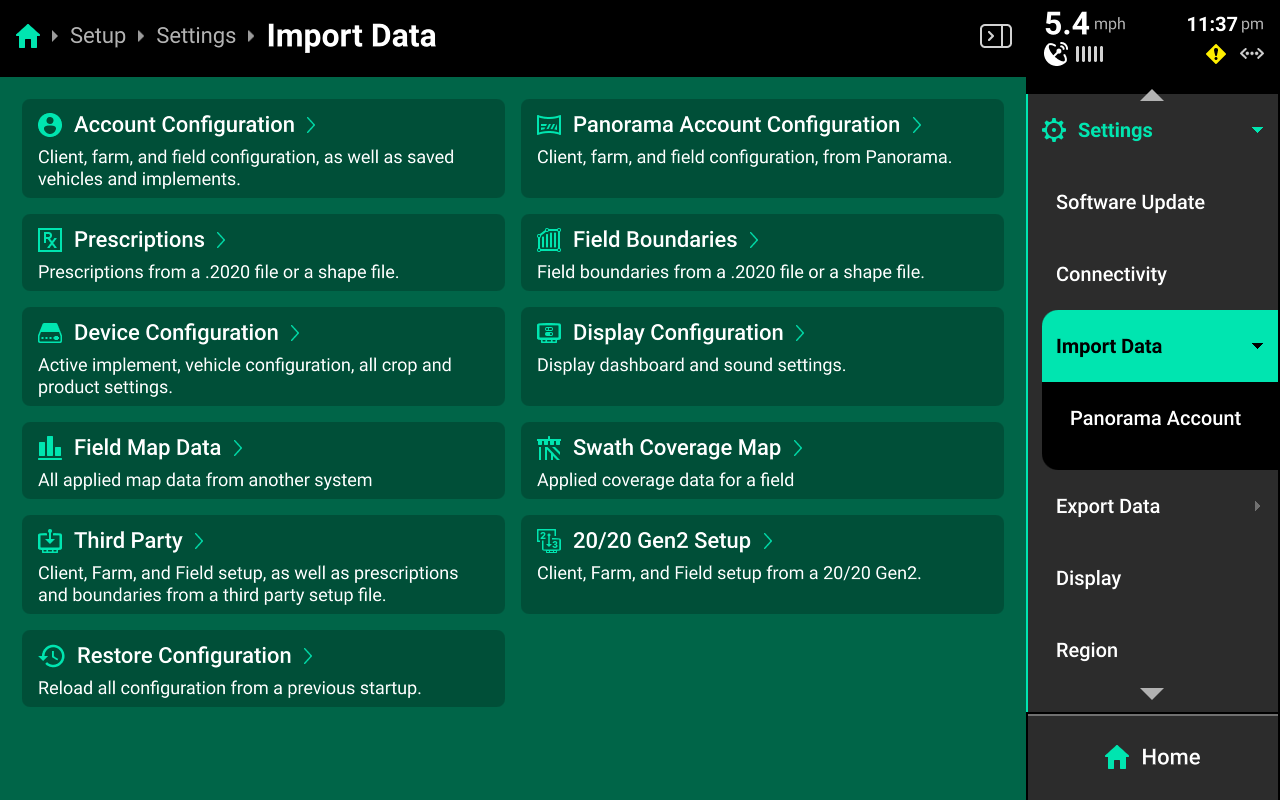Click the Prescriptions Rx icon

[50, 240]
